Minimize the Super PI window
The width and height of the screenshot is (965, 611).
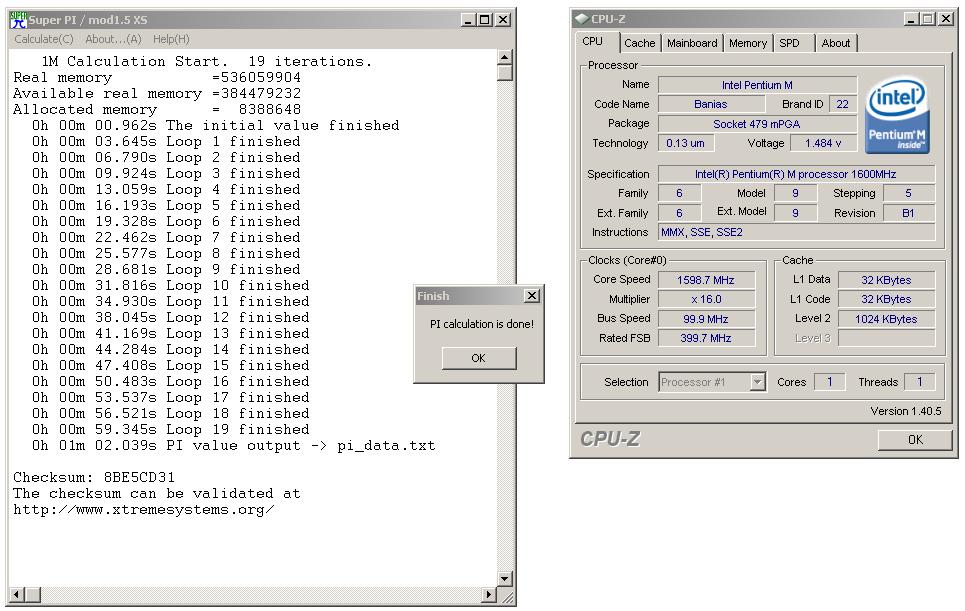[468, 20]
